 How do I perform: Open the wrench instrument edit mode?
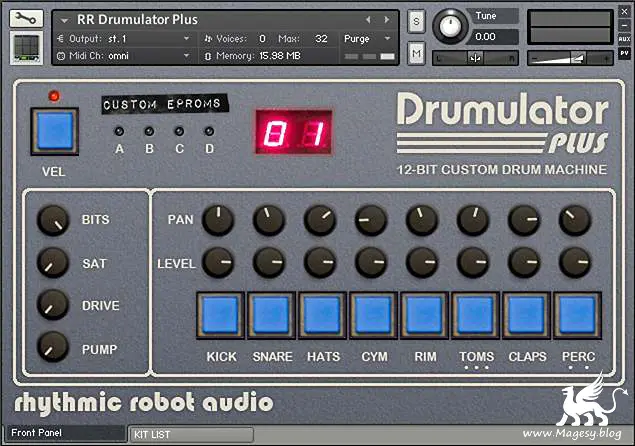[x=26, y=19]
